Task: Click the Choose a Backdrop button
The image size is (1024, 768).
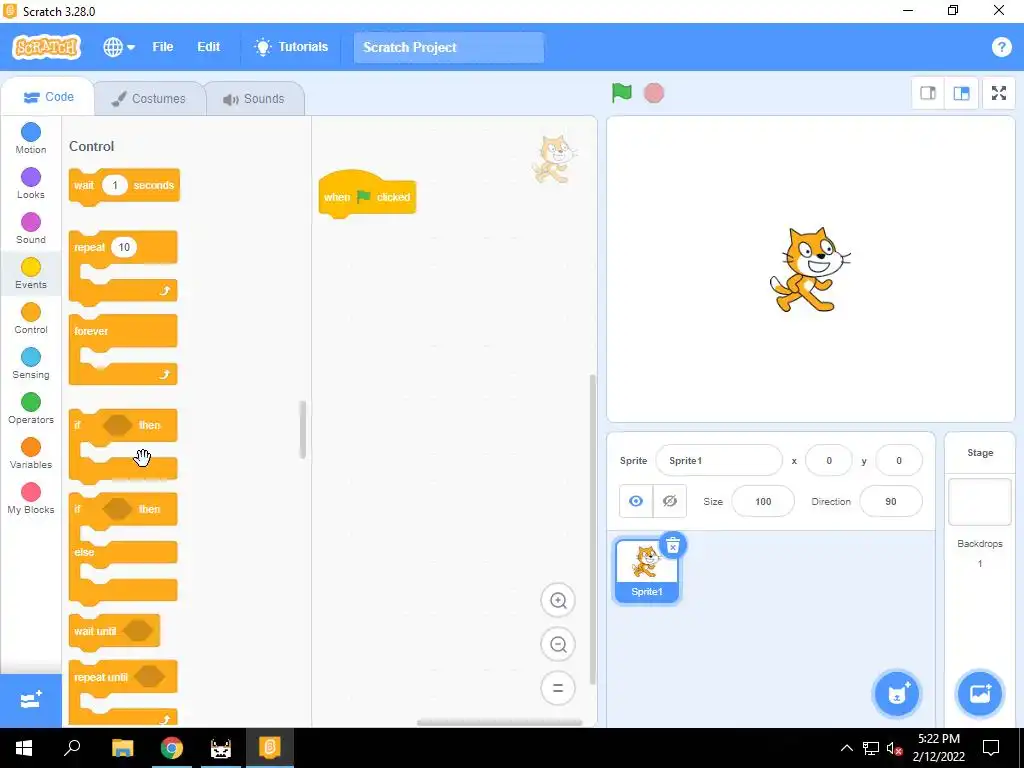Action: tap(980, 694)
